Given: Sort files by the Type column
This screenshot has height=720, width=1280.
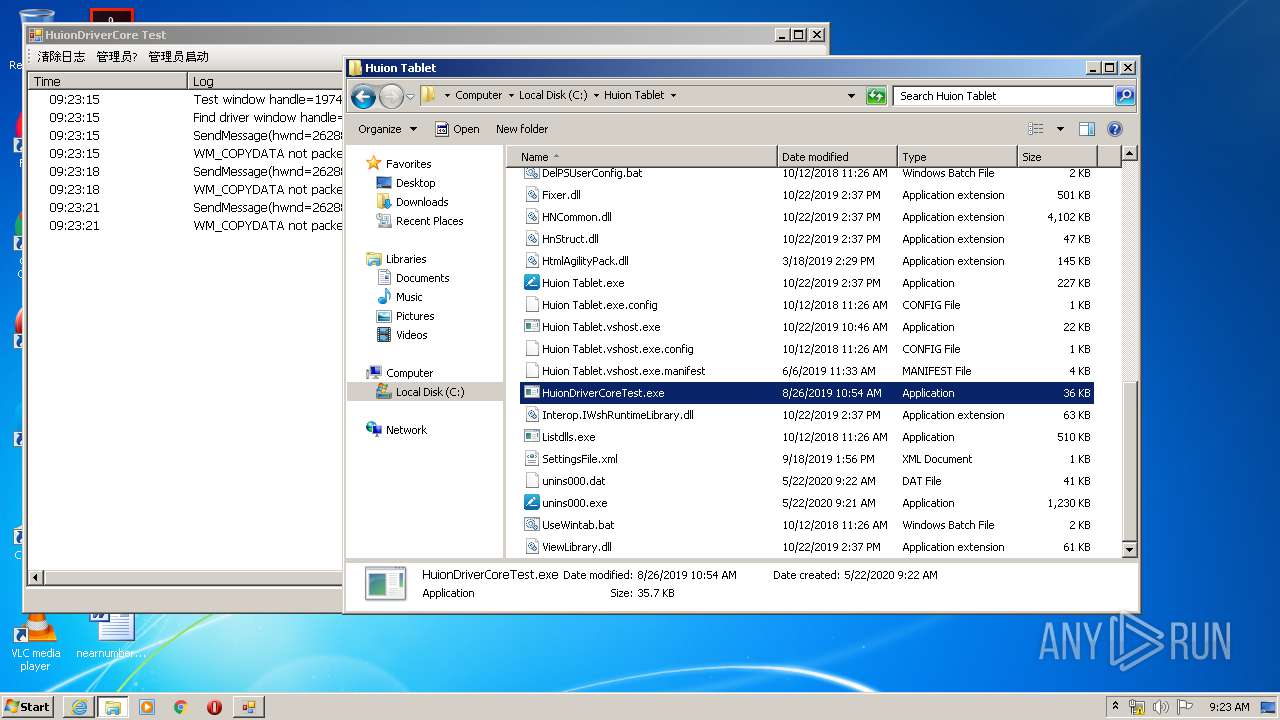Looking at the screenshot, I should pyautogui.click(x=957, y=157).
